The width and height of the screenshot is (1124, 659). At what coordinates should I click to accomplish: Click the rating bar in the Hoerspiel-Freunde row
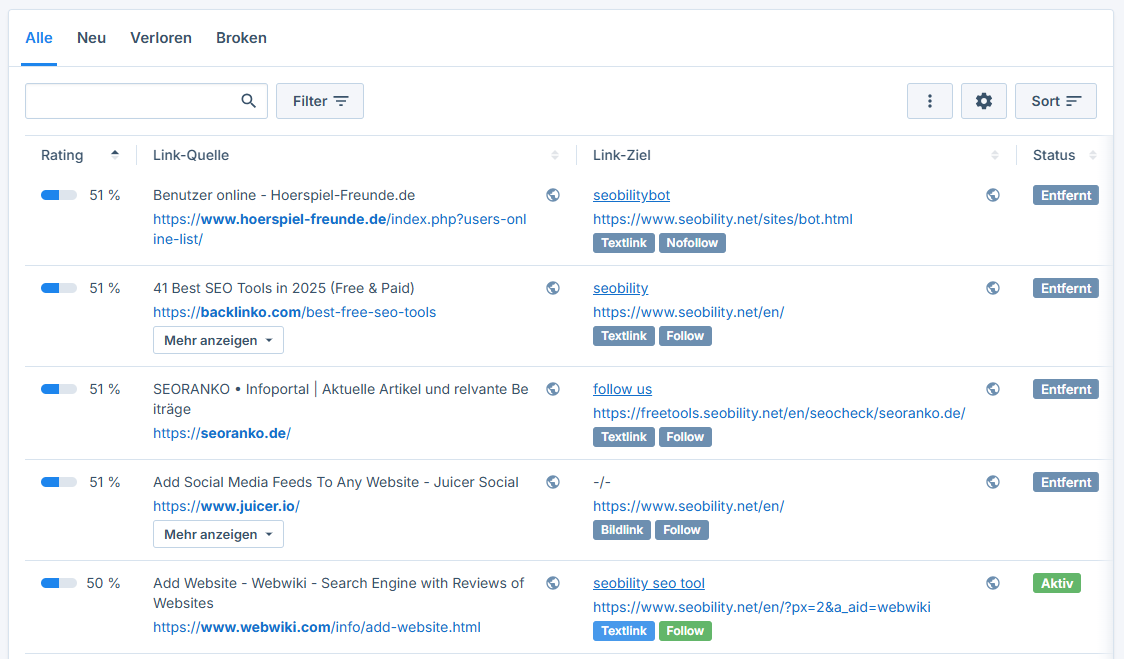click(x=59, y=195)
